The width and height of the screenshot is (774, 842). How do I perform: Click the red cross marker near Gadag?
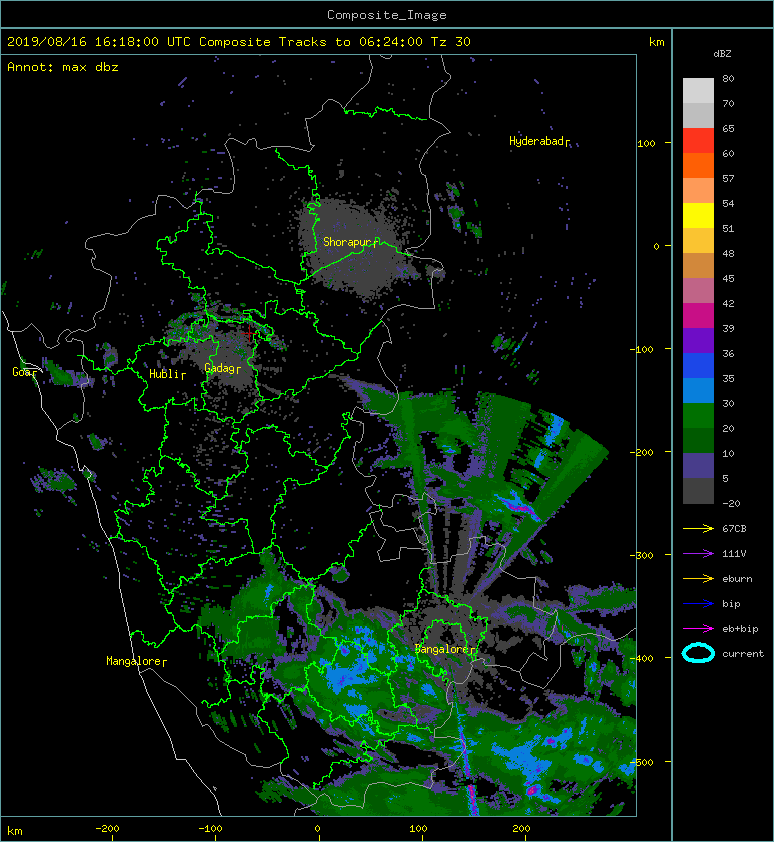pyautogui.click(x=249, y=333)
